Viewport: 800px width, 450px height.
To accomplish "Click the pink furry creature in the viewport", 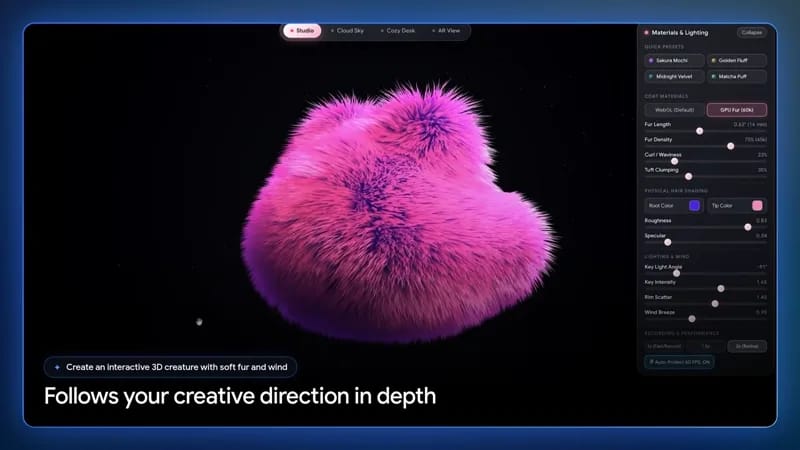I will [x=398, y=214].
